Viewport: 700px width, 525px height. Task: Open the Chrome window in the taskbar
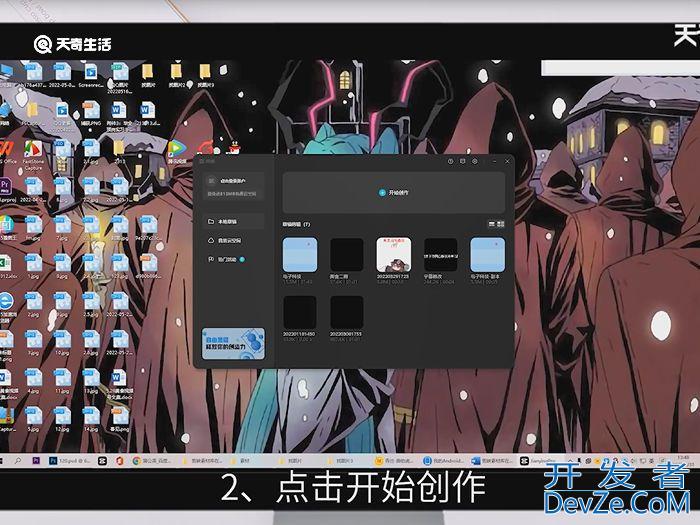[152, 461]
